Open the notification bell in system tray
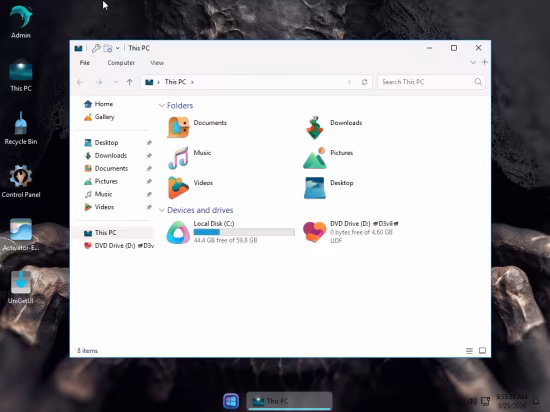Image resolution: width=550 pixels, height=412 pixels. [536, 401]
